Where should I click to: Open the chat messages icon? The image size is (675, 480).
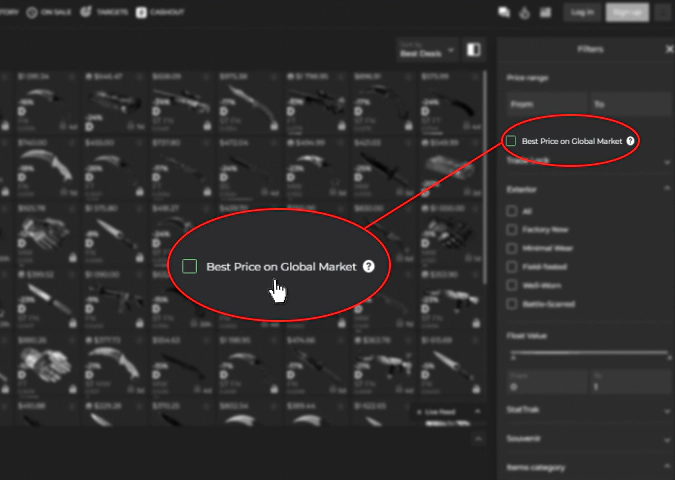[x=505, y=13]
